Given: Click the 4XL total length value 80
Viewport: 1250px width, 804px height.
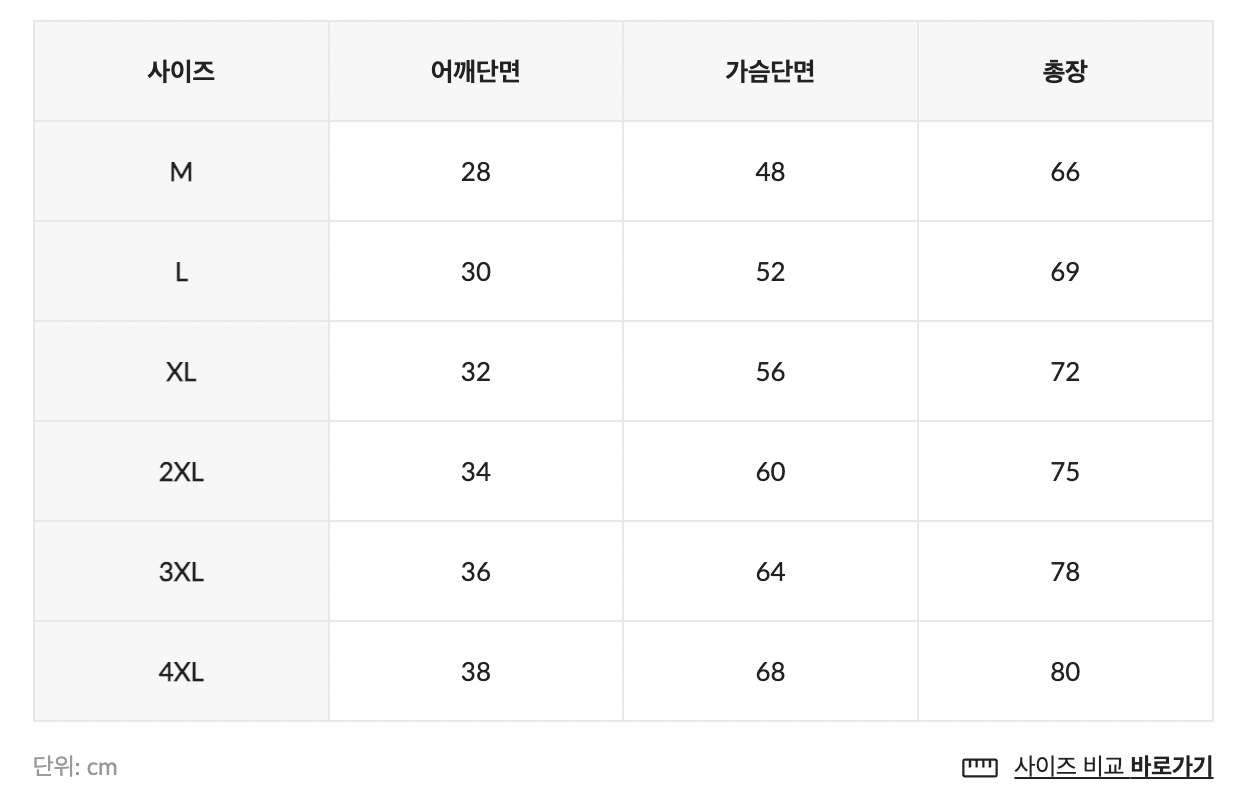Looking at the screenshot, I should pos(1065,672).
